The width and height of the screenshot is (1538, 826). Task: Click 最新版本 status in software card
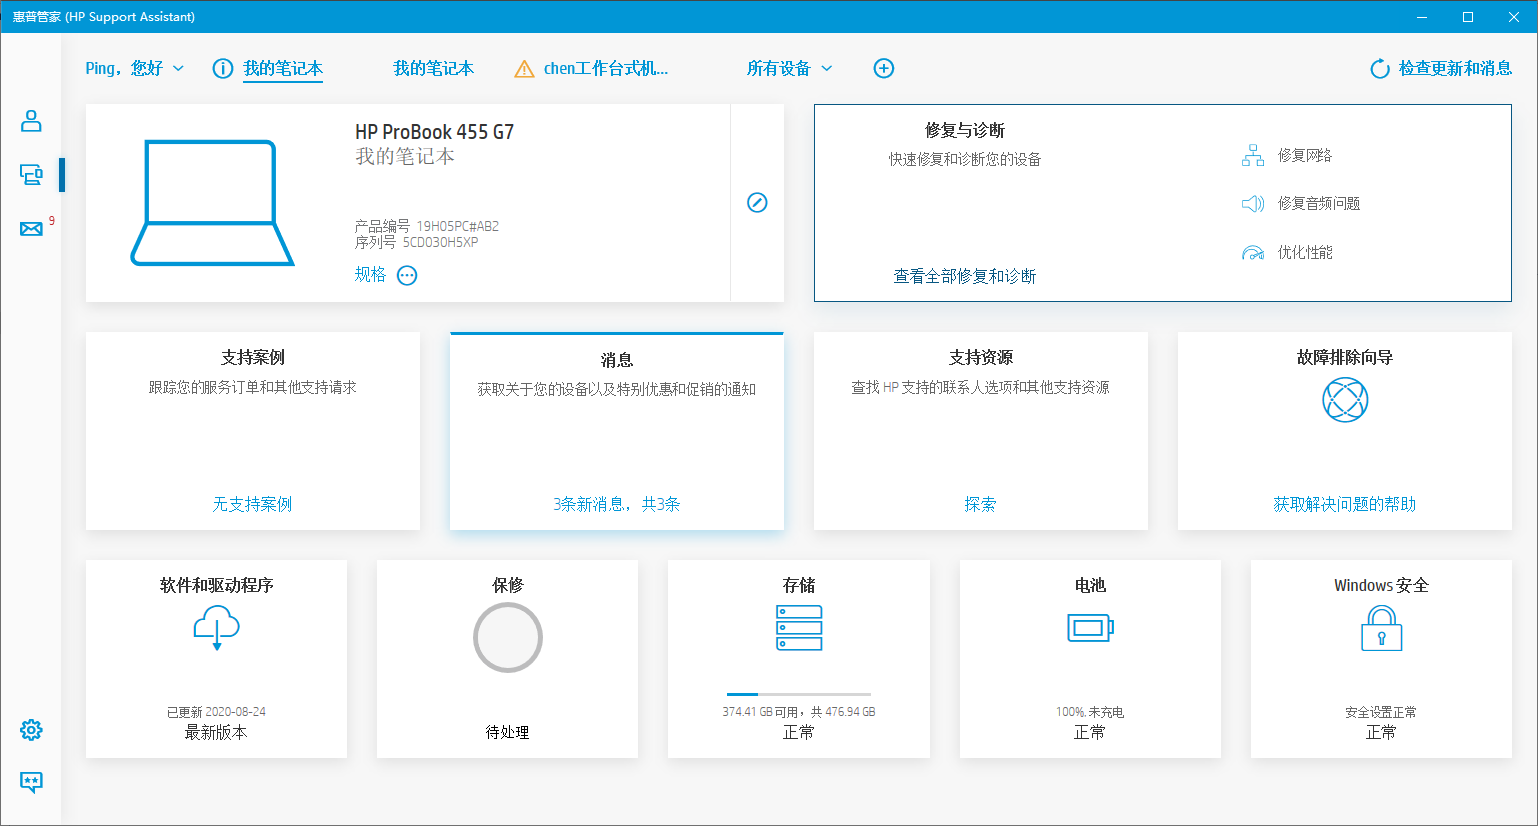[x=216, y=732]
